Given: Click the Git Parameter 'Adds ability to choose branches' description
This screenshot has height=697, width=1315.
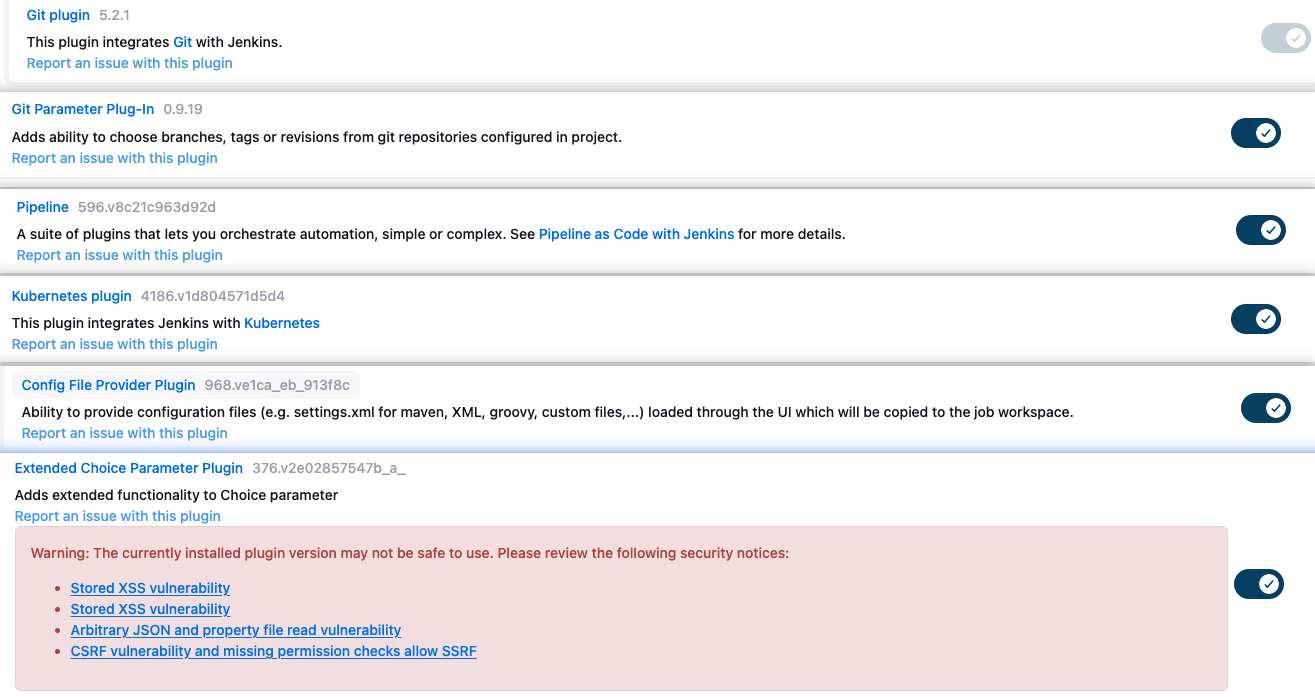Looking at the screenshot, I should 317,137.
